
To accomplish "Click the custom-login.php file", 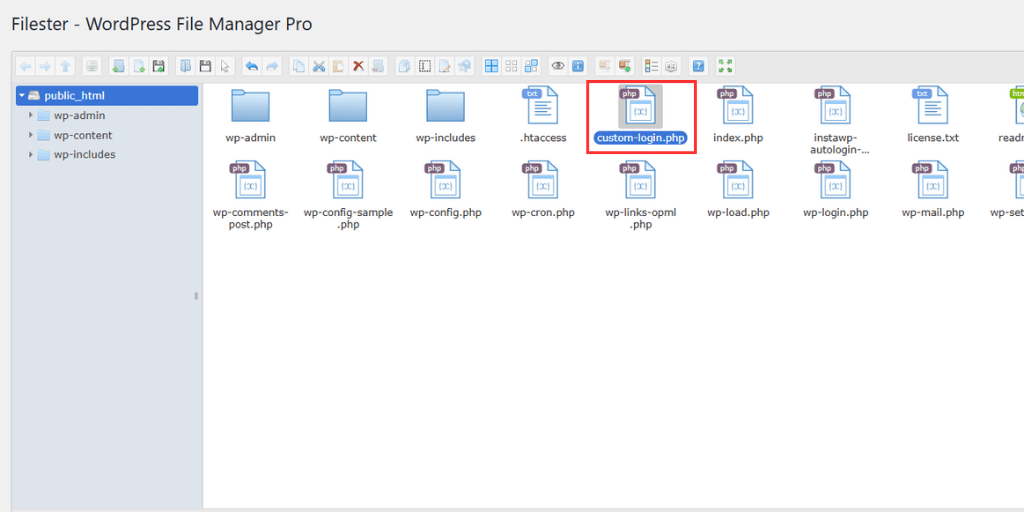I will click(641, 115).
